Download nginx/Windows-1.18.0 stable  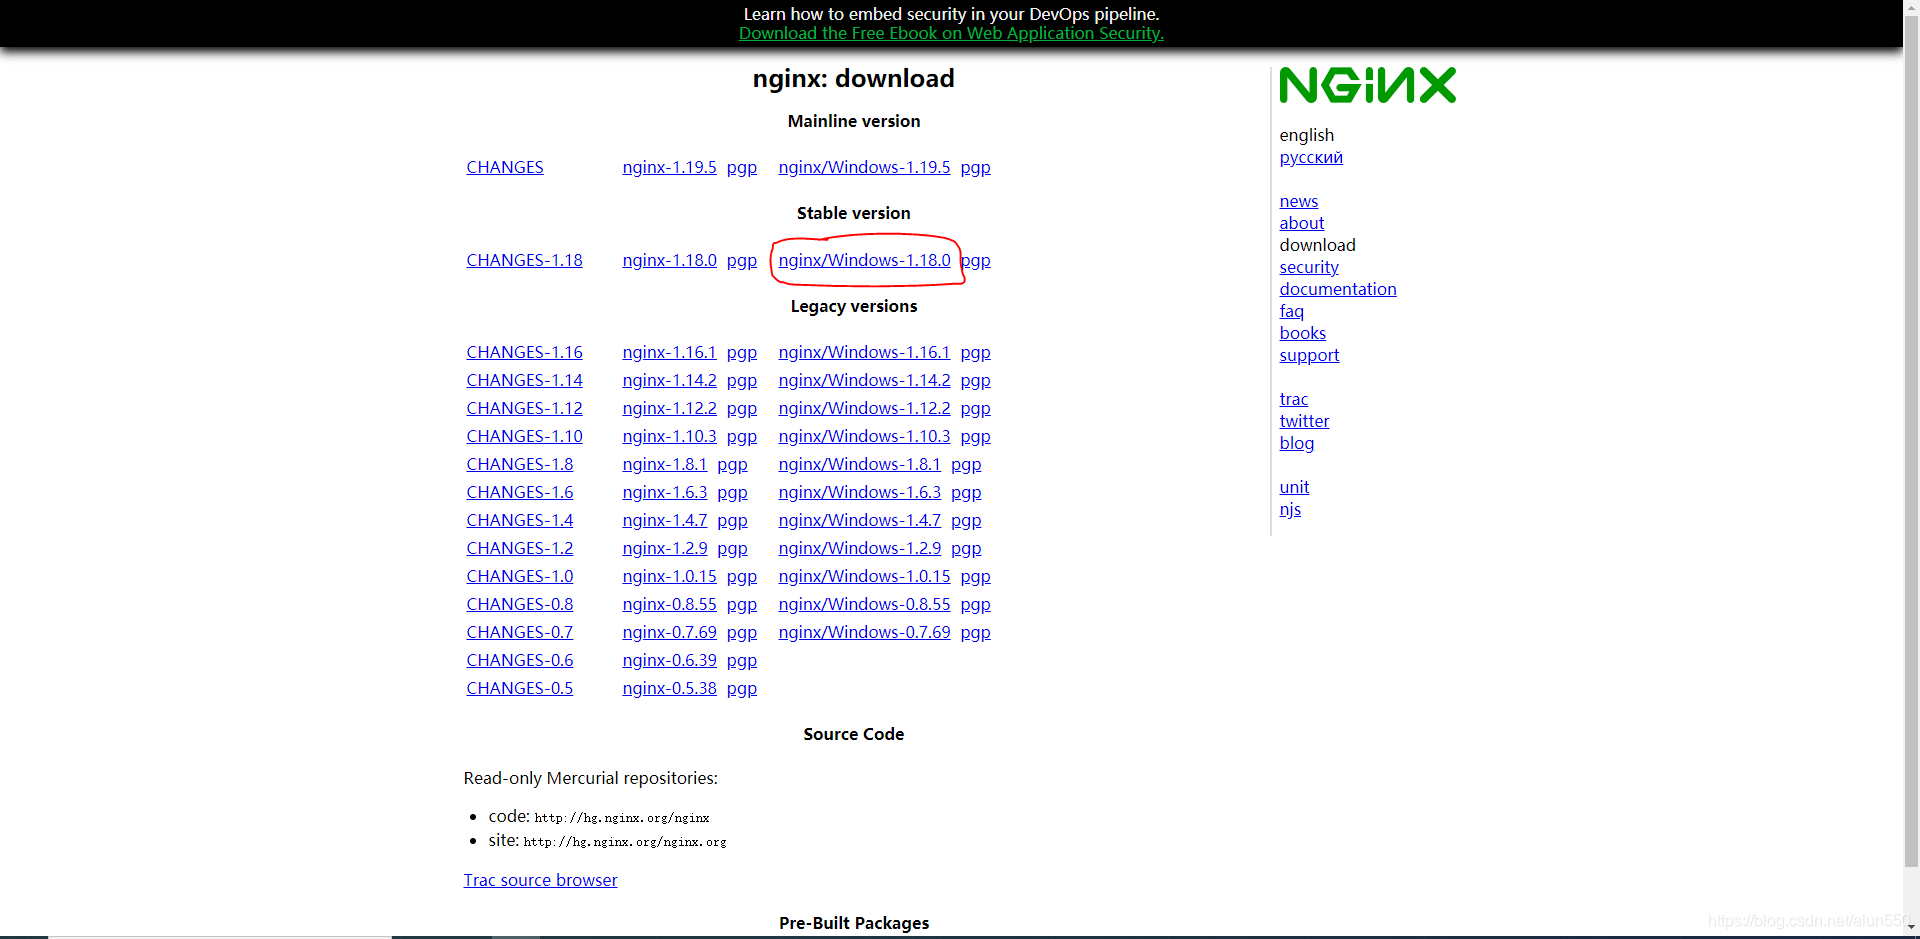[x=864, y=260]
